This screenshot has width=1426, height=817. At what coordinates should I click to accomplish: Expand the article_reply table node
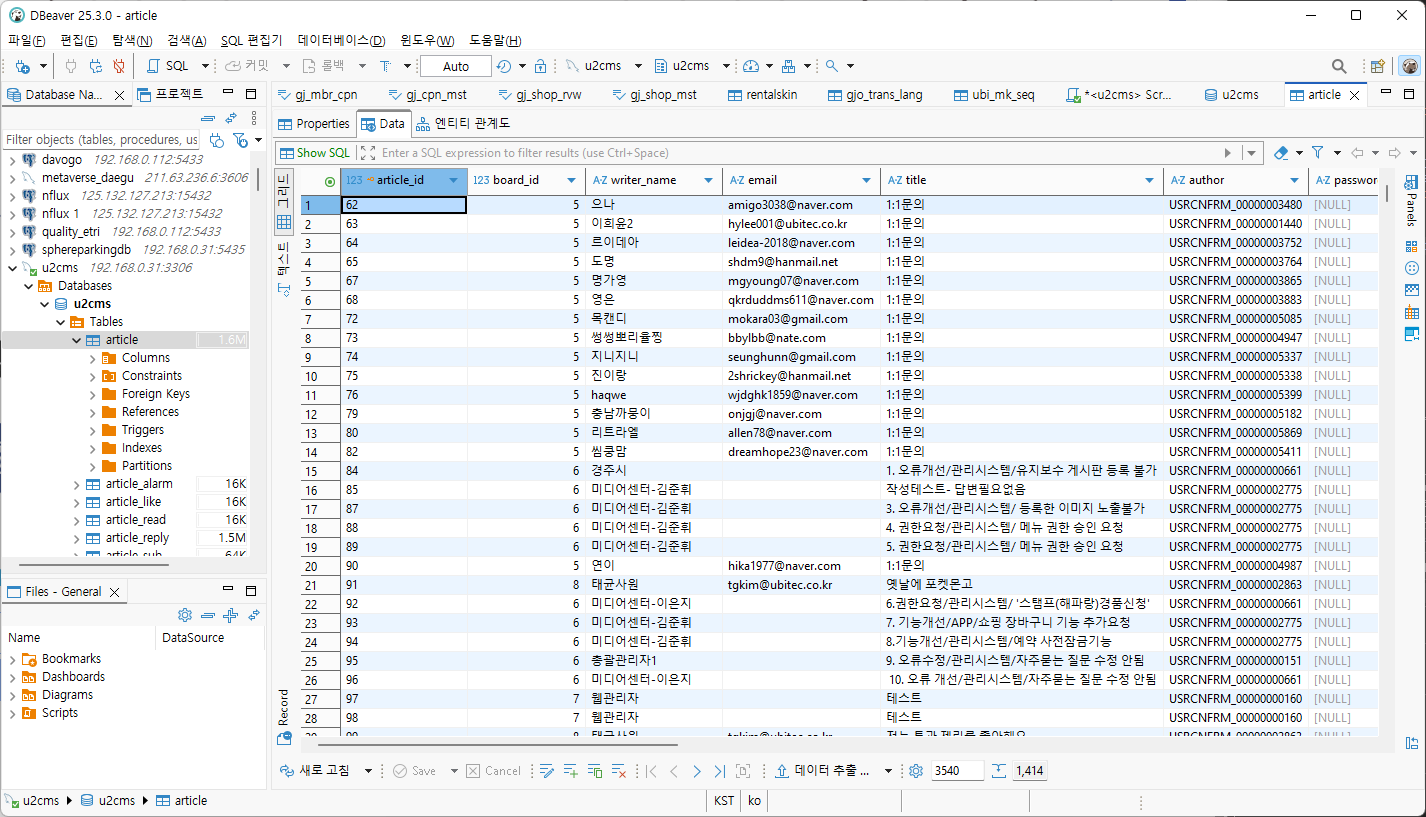coord(77,538)
